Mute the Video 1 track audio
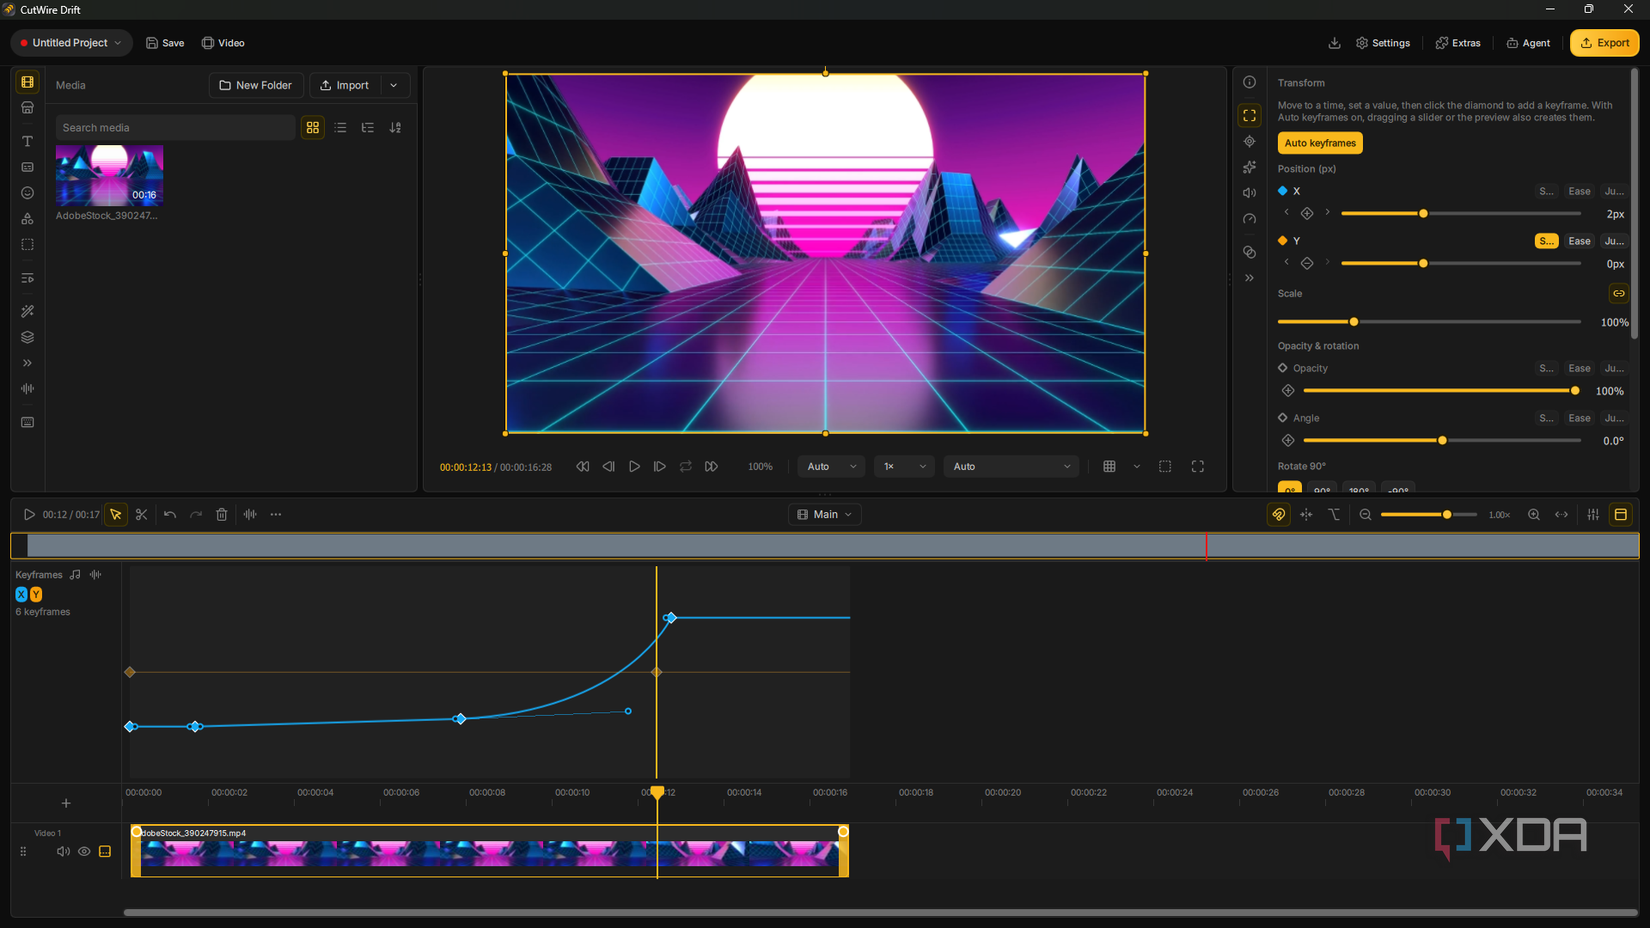Image resolution: width=1650 pixels, height=928 pixels. pos(63,851)
